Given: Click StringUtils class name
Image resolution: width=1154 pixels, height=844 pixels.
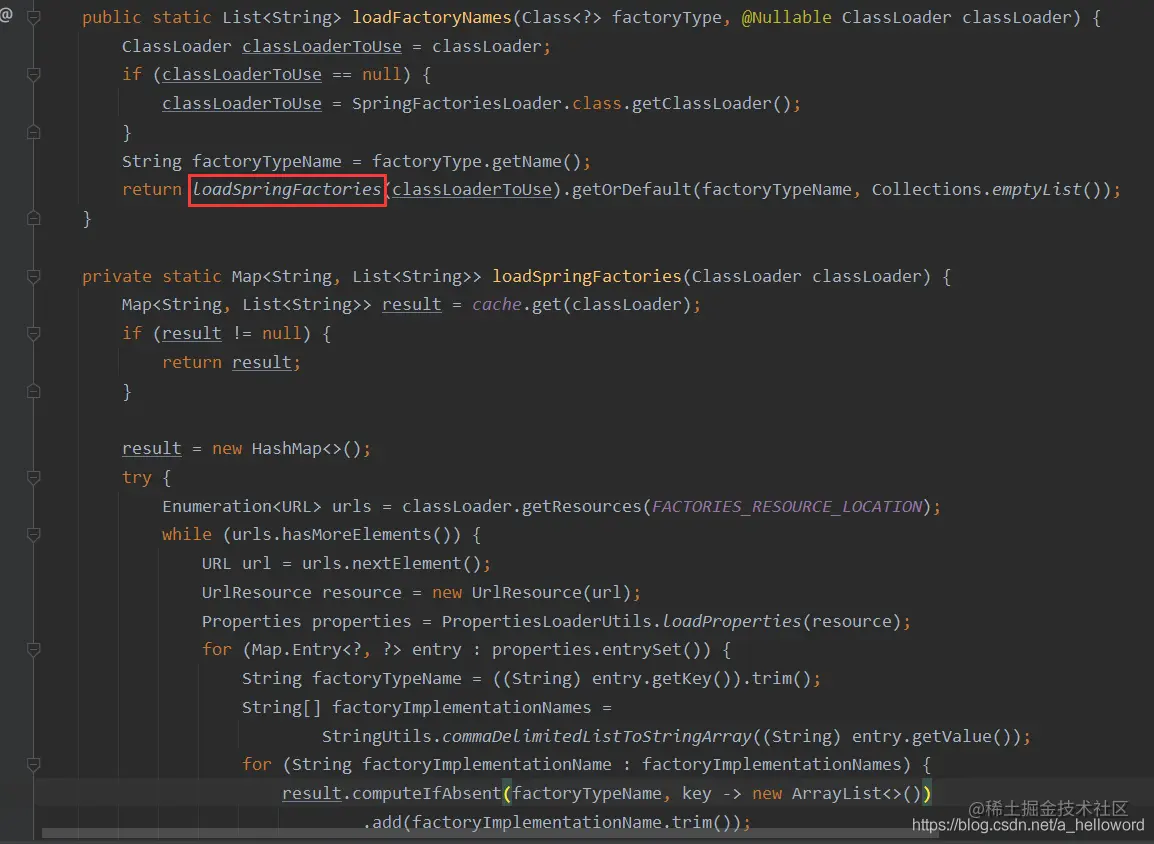Looking at the screenshot, I should [377, 737].
